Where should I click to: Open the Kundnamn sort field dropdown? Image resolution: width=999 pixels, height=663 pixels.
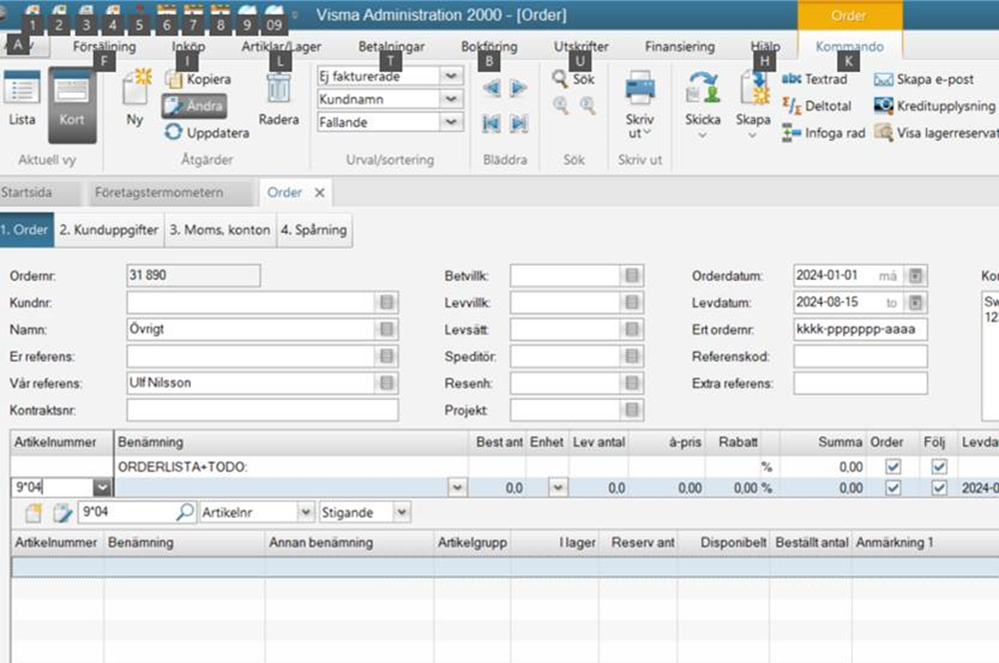pos(452,99)
